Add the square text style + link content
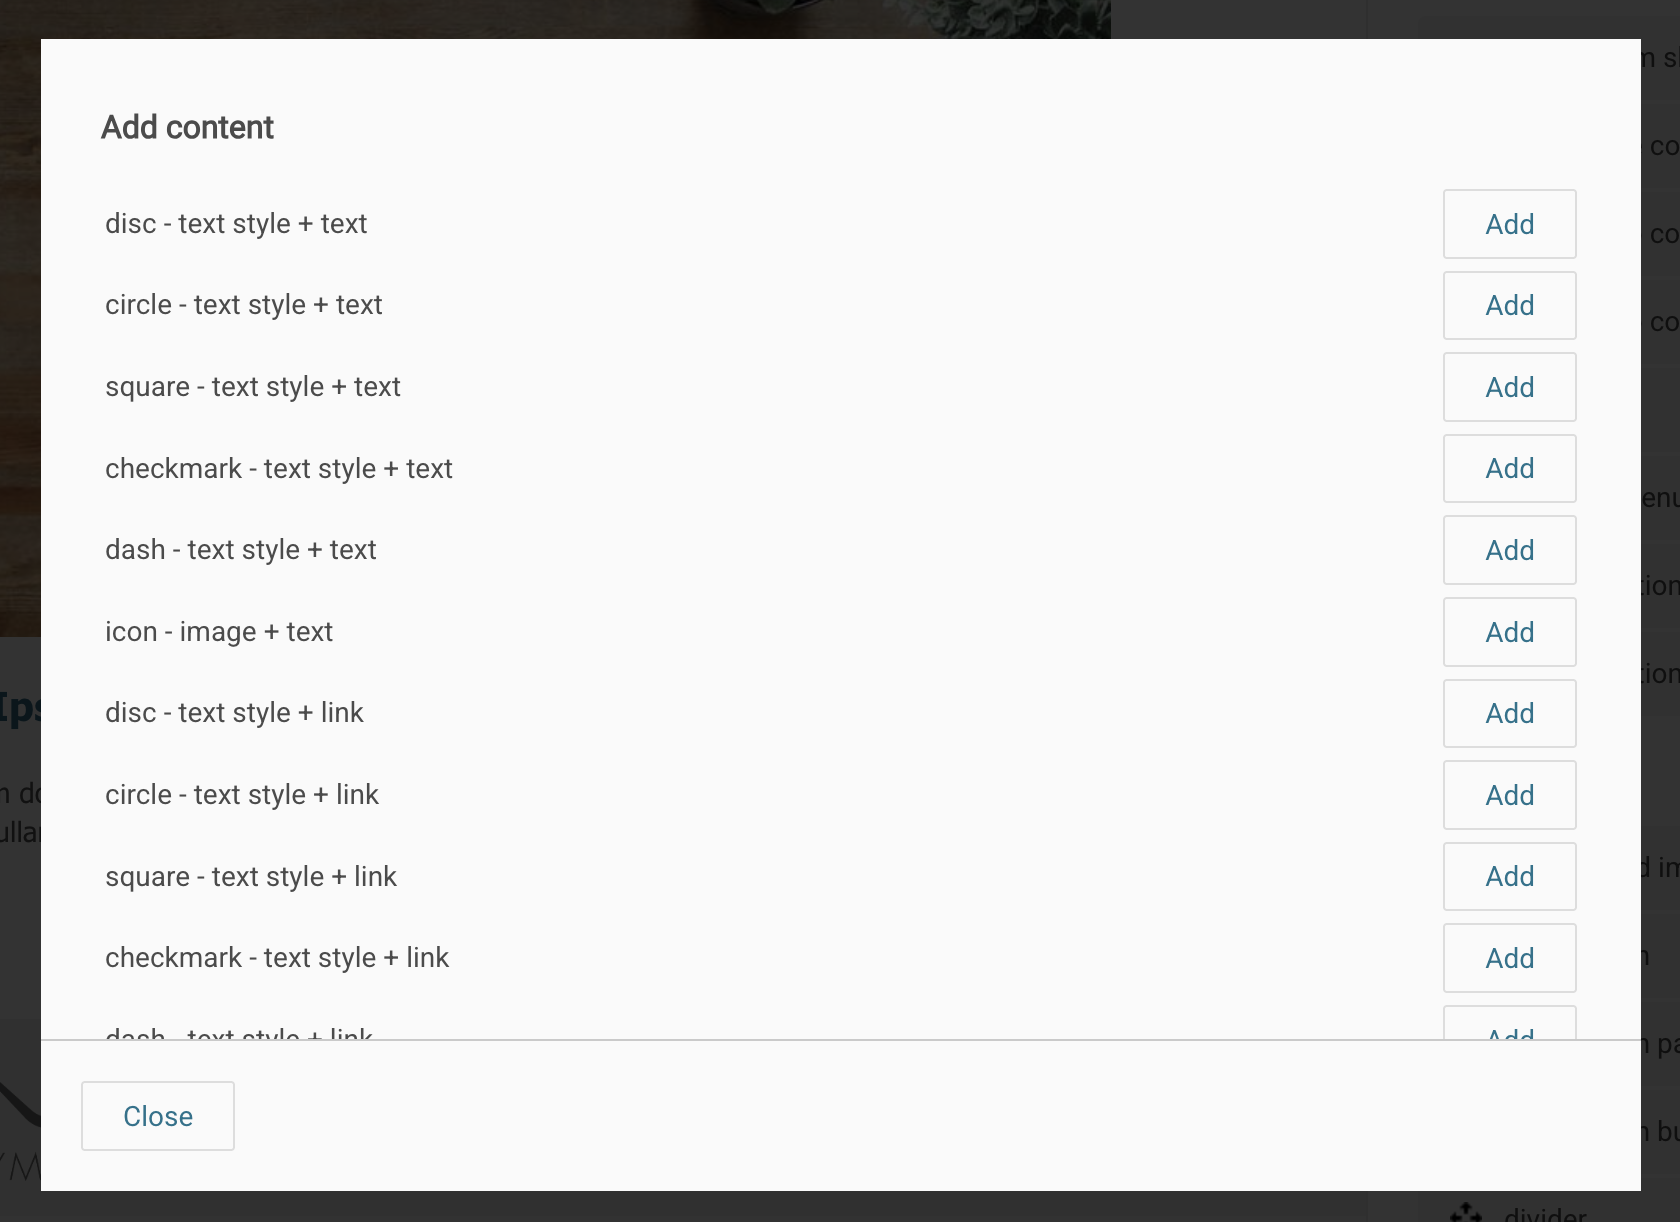Screen dimensions: 1680x1222 [1509, 876]
